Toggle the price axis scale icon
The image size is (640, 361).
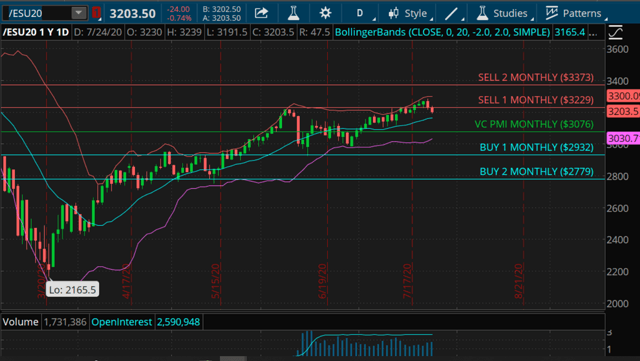[616, 32]
